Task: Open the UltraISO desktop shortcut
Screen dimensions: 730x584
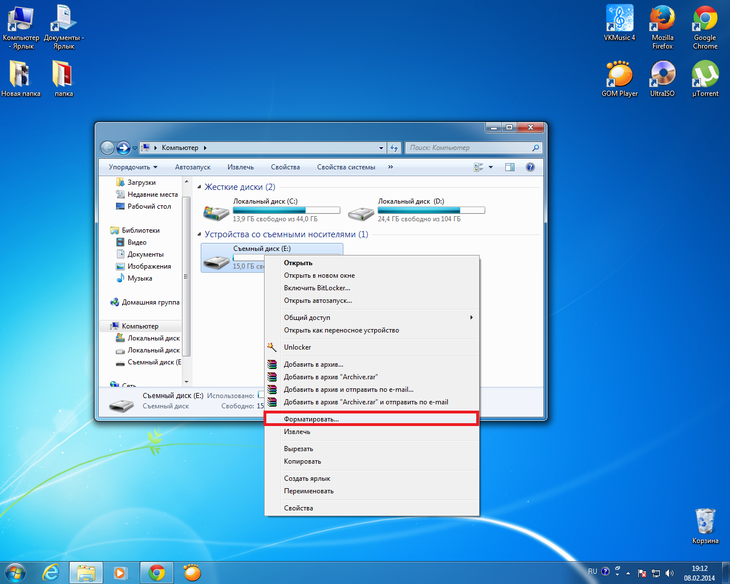Action: point(662,79)
